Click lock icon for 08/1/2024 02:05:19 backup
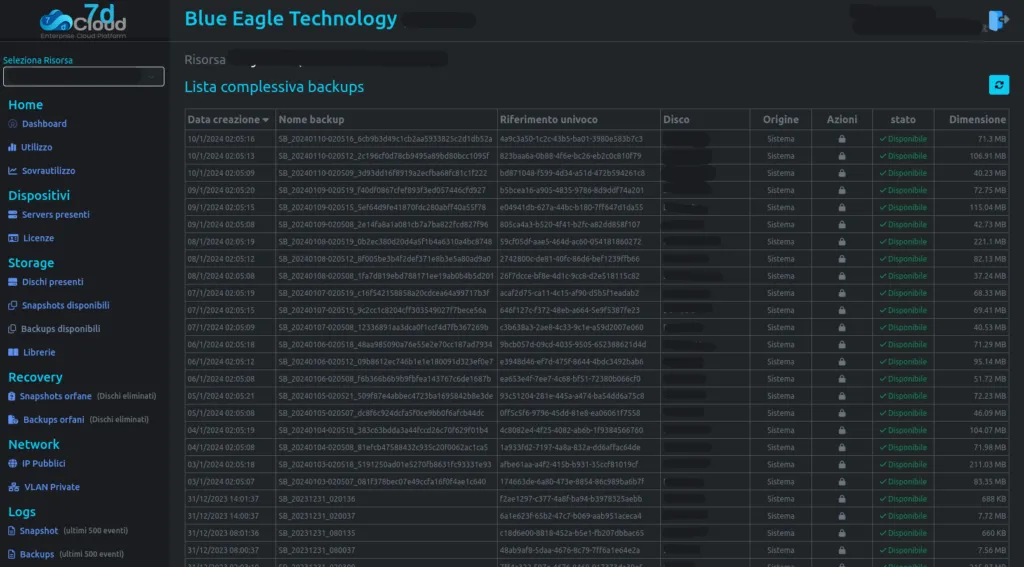Screen dimensions: 1024x567 tap(842, 241)
